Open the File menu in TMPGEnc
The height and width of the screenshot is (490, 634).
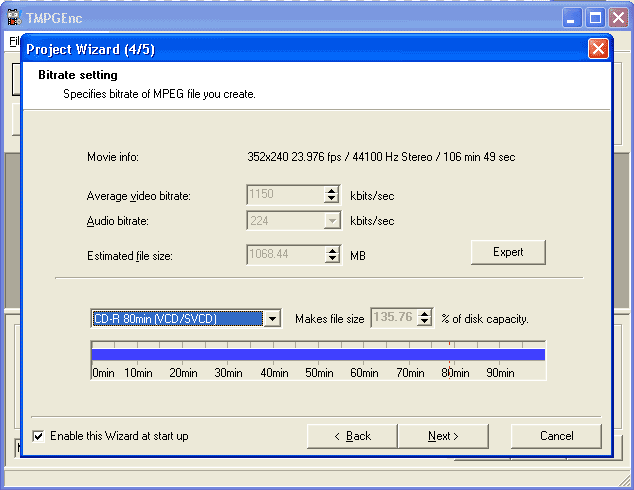[x=14, y=41]
